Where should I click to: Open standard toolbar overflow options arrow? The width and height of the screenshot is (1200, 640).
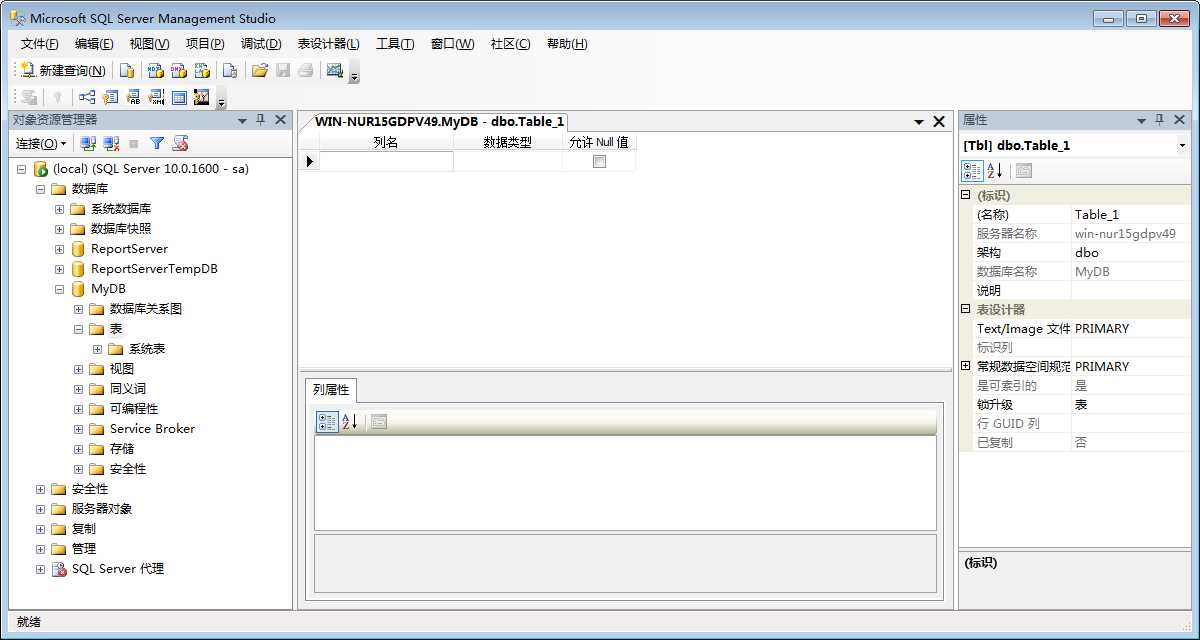tap(354, 75)
